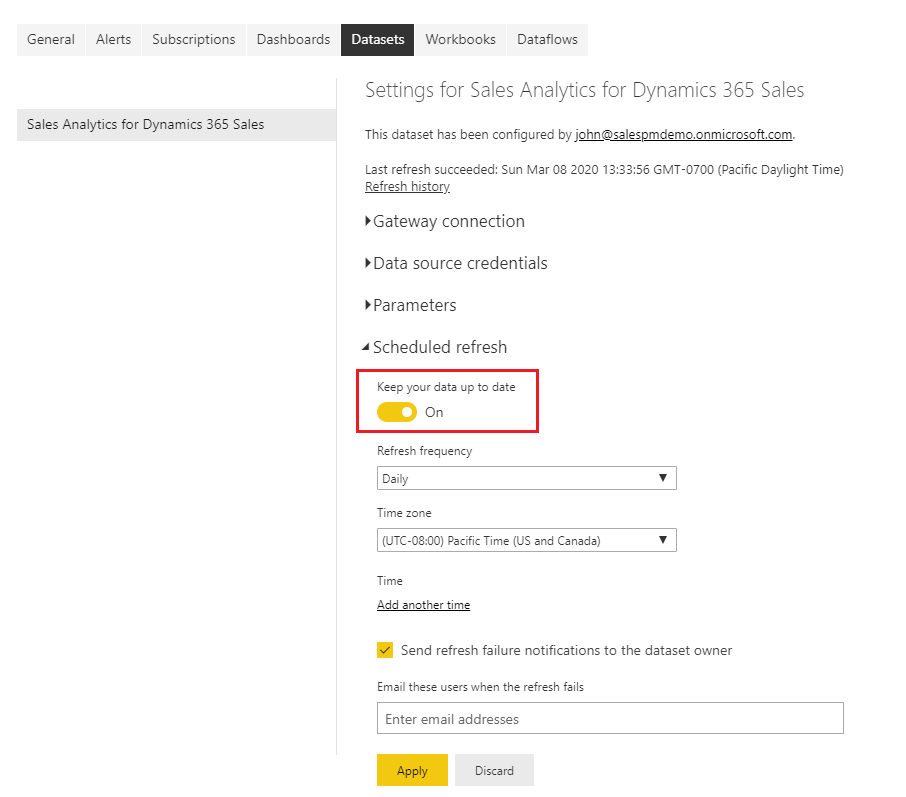Uncheck Send refresh failure notifications checkbox
This screenshot has height=797, width=906.
[x=385, y=650]
